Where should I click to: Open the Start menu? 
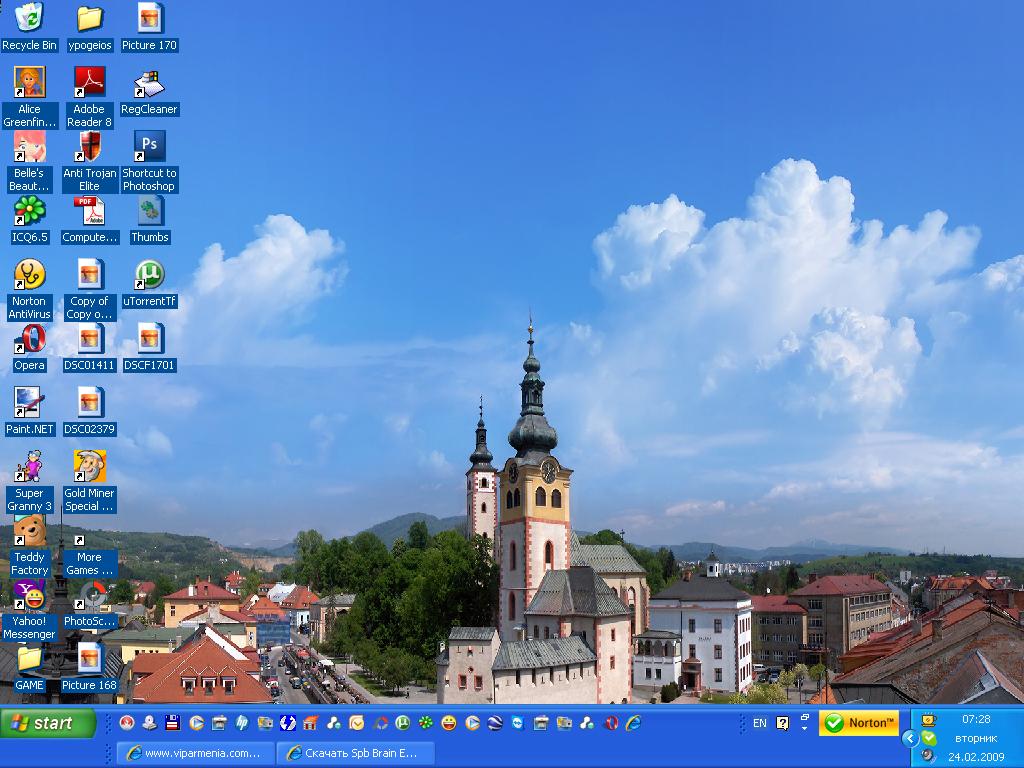pyautogui.click(x=48, y=722)
